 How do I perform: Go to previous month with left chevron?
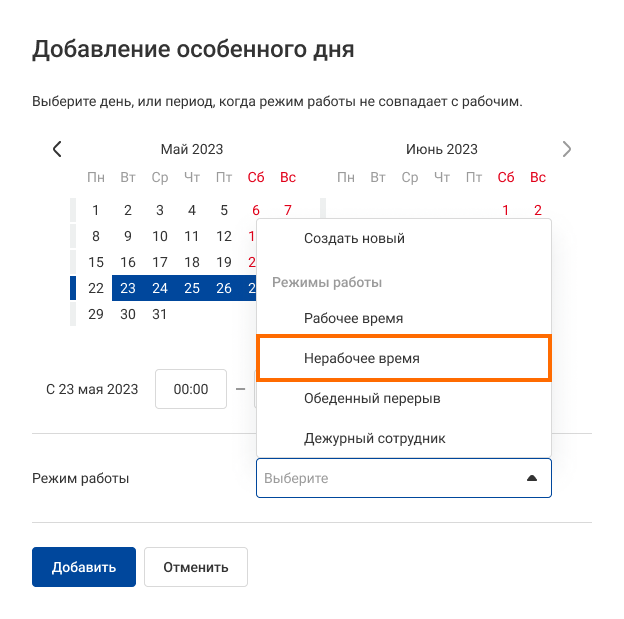pos(57,149)
